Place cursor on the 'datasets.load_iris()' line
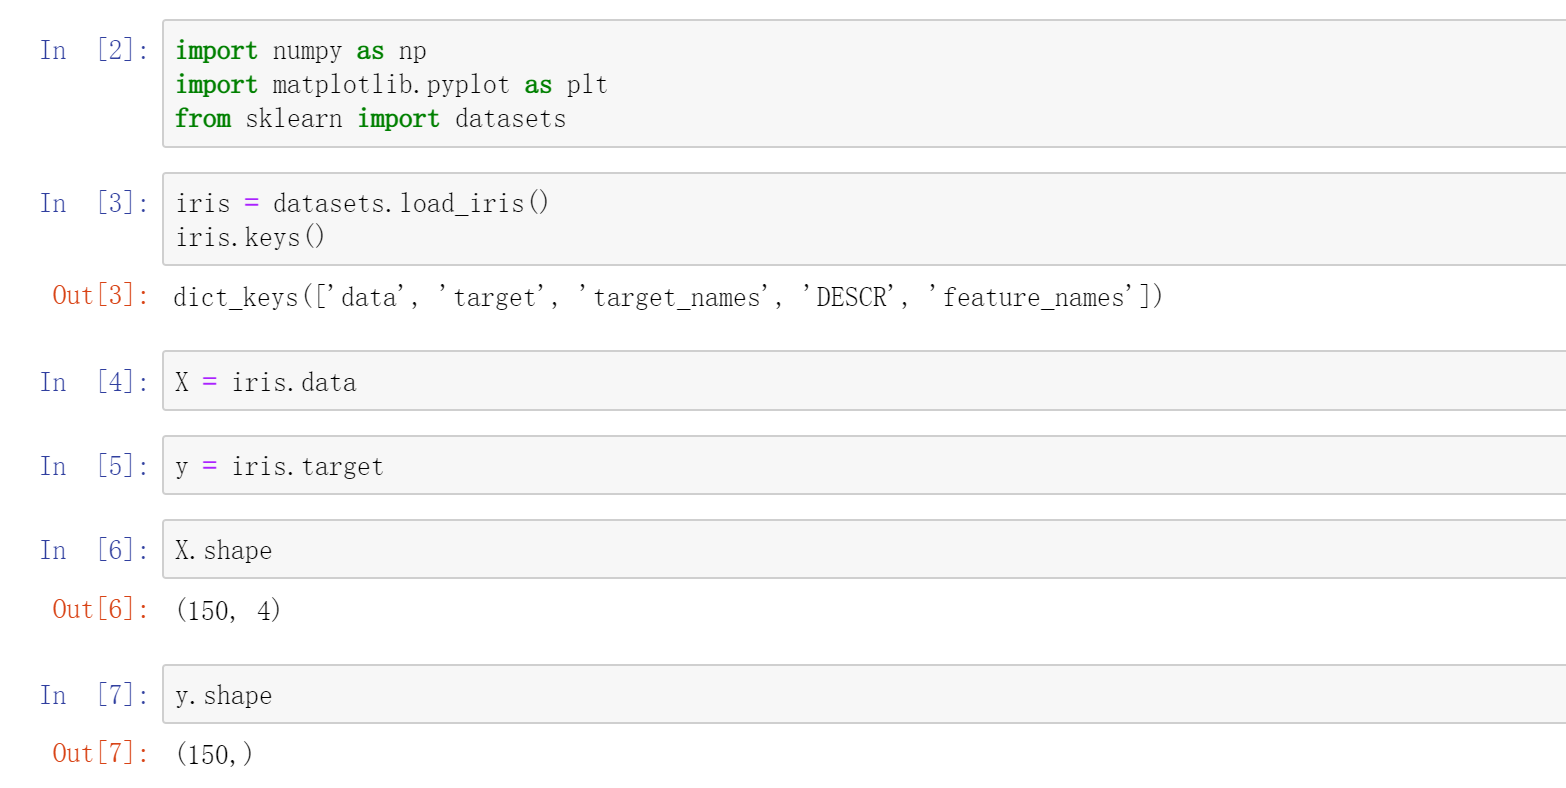Viewport: 1566px width, 788px height. (362, 204)
